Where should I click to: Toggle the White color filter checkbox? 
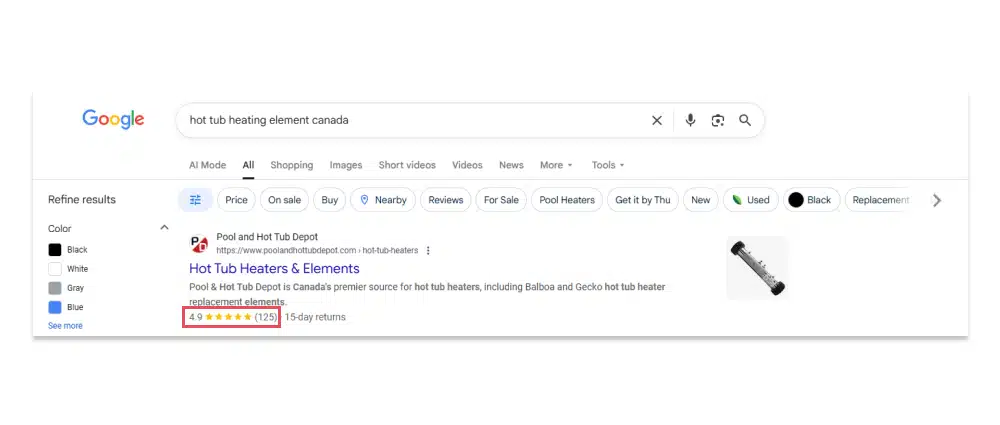[55, 269]
